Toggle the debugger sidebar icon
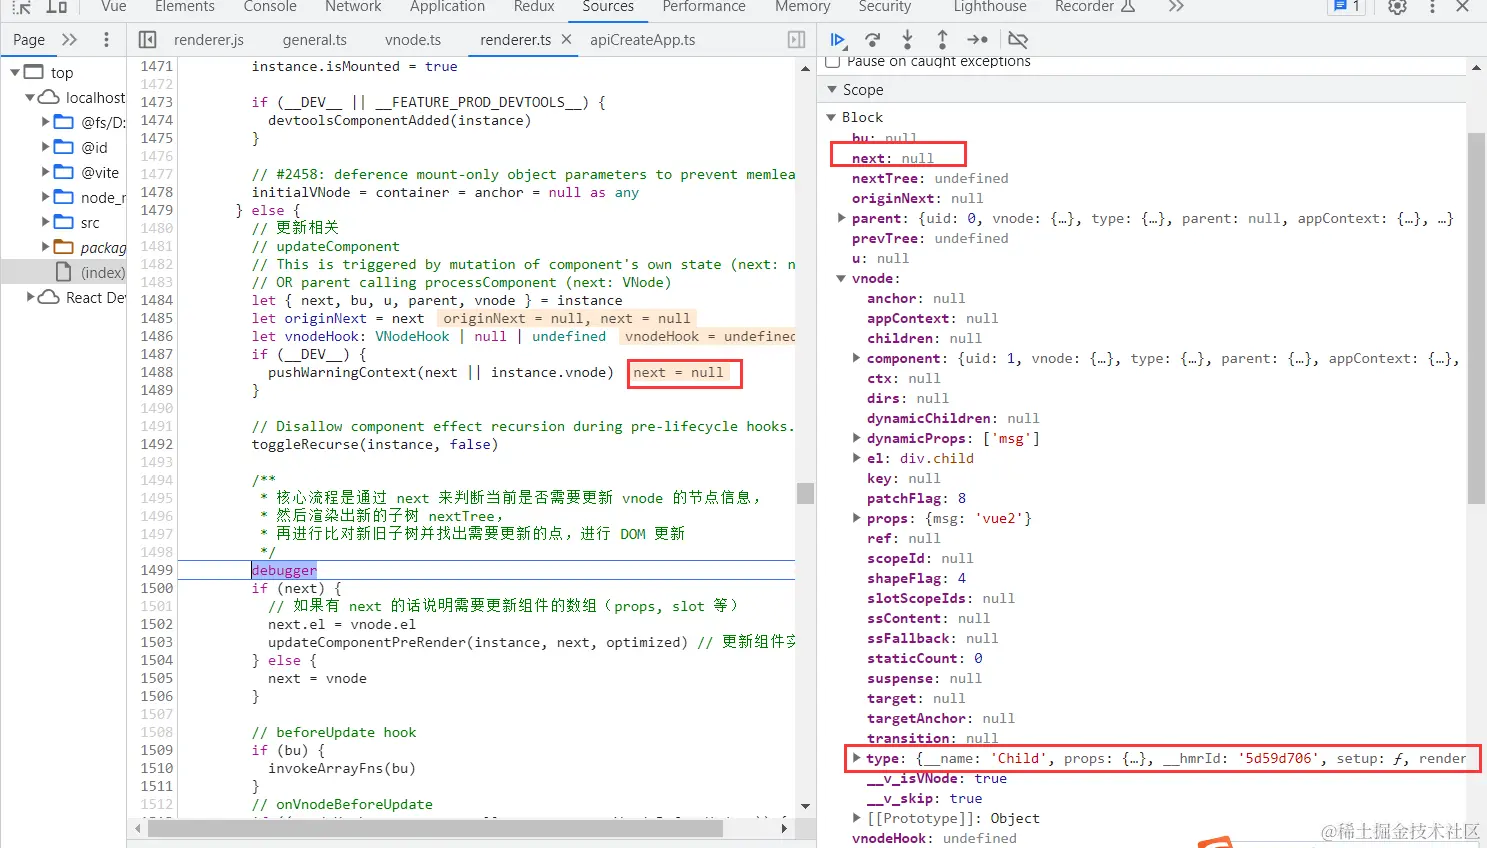Viewport: 1487px width, 848px height. (x=796, y=40)
